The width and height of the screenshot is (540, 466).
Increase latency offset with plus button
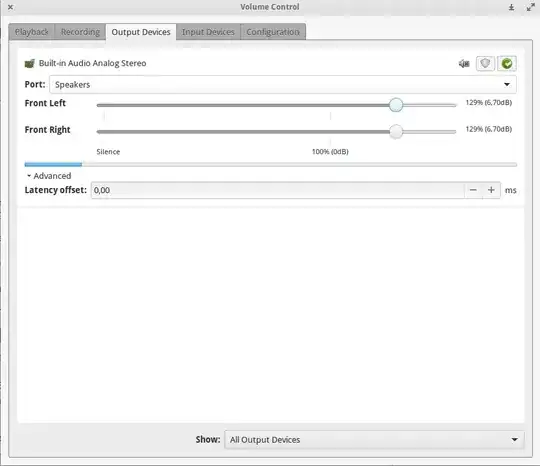coord(491,190)
